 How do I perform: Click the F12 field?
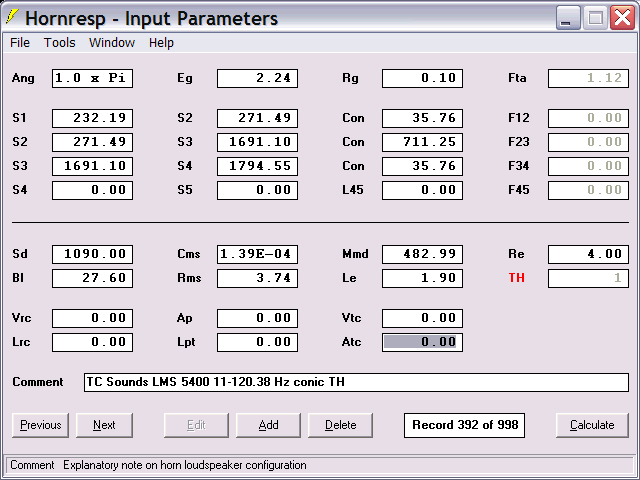(x=588, y=118)
